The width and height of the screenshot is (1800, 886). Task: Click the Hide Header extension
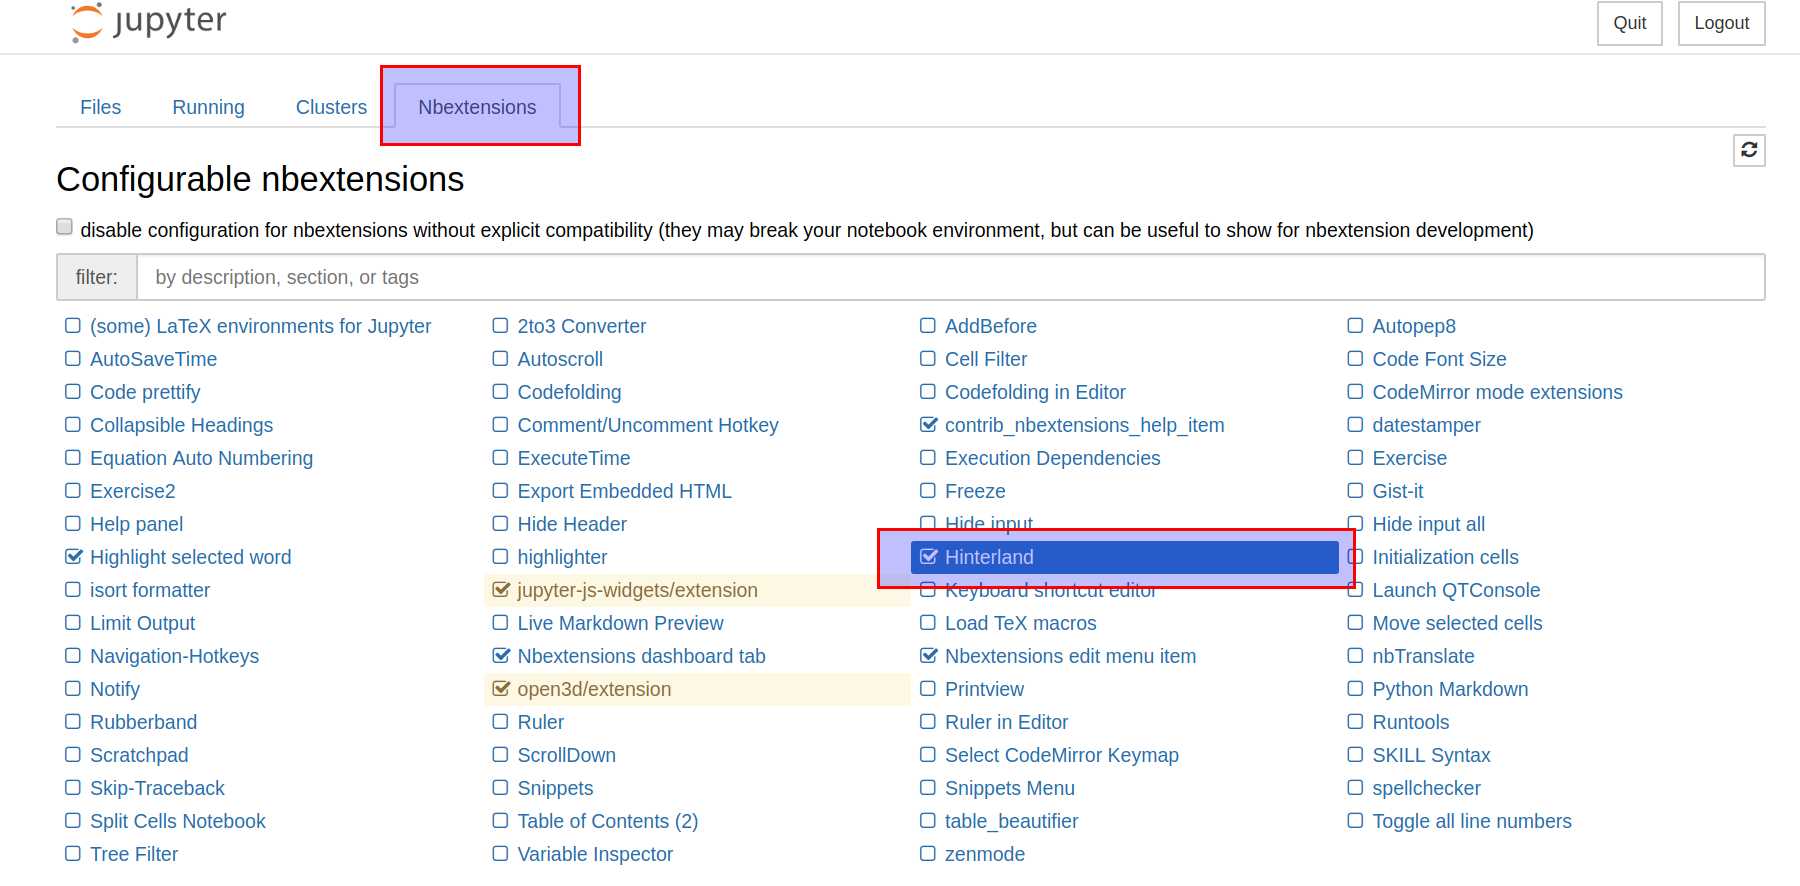(x=572, y=524)
